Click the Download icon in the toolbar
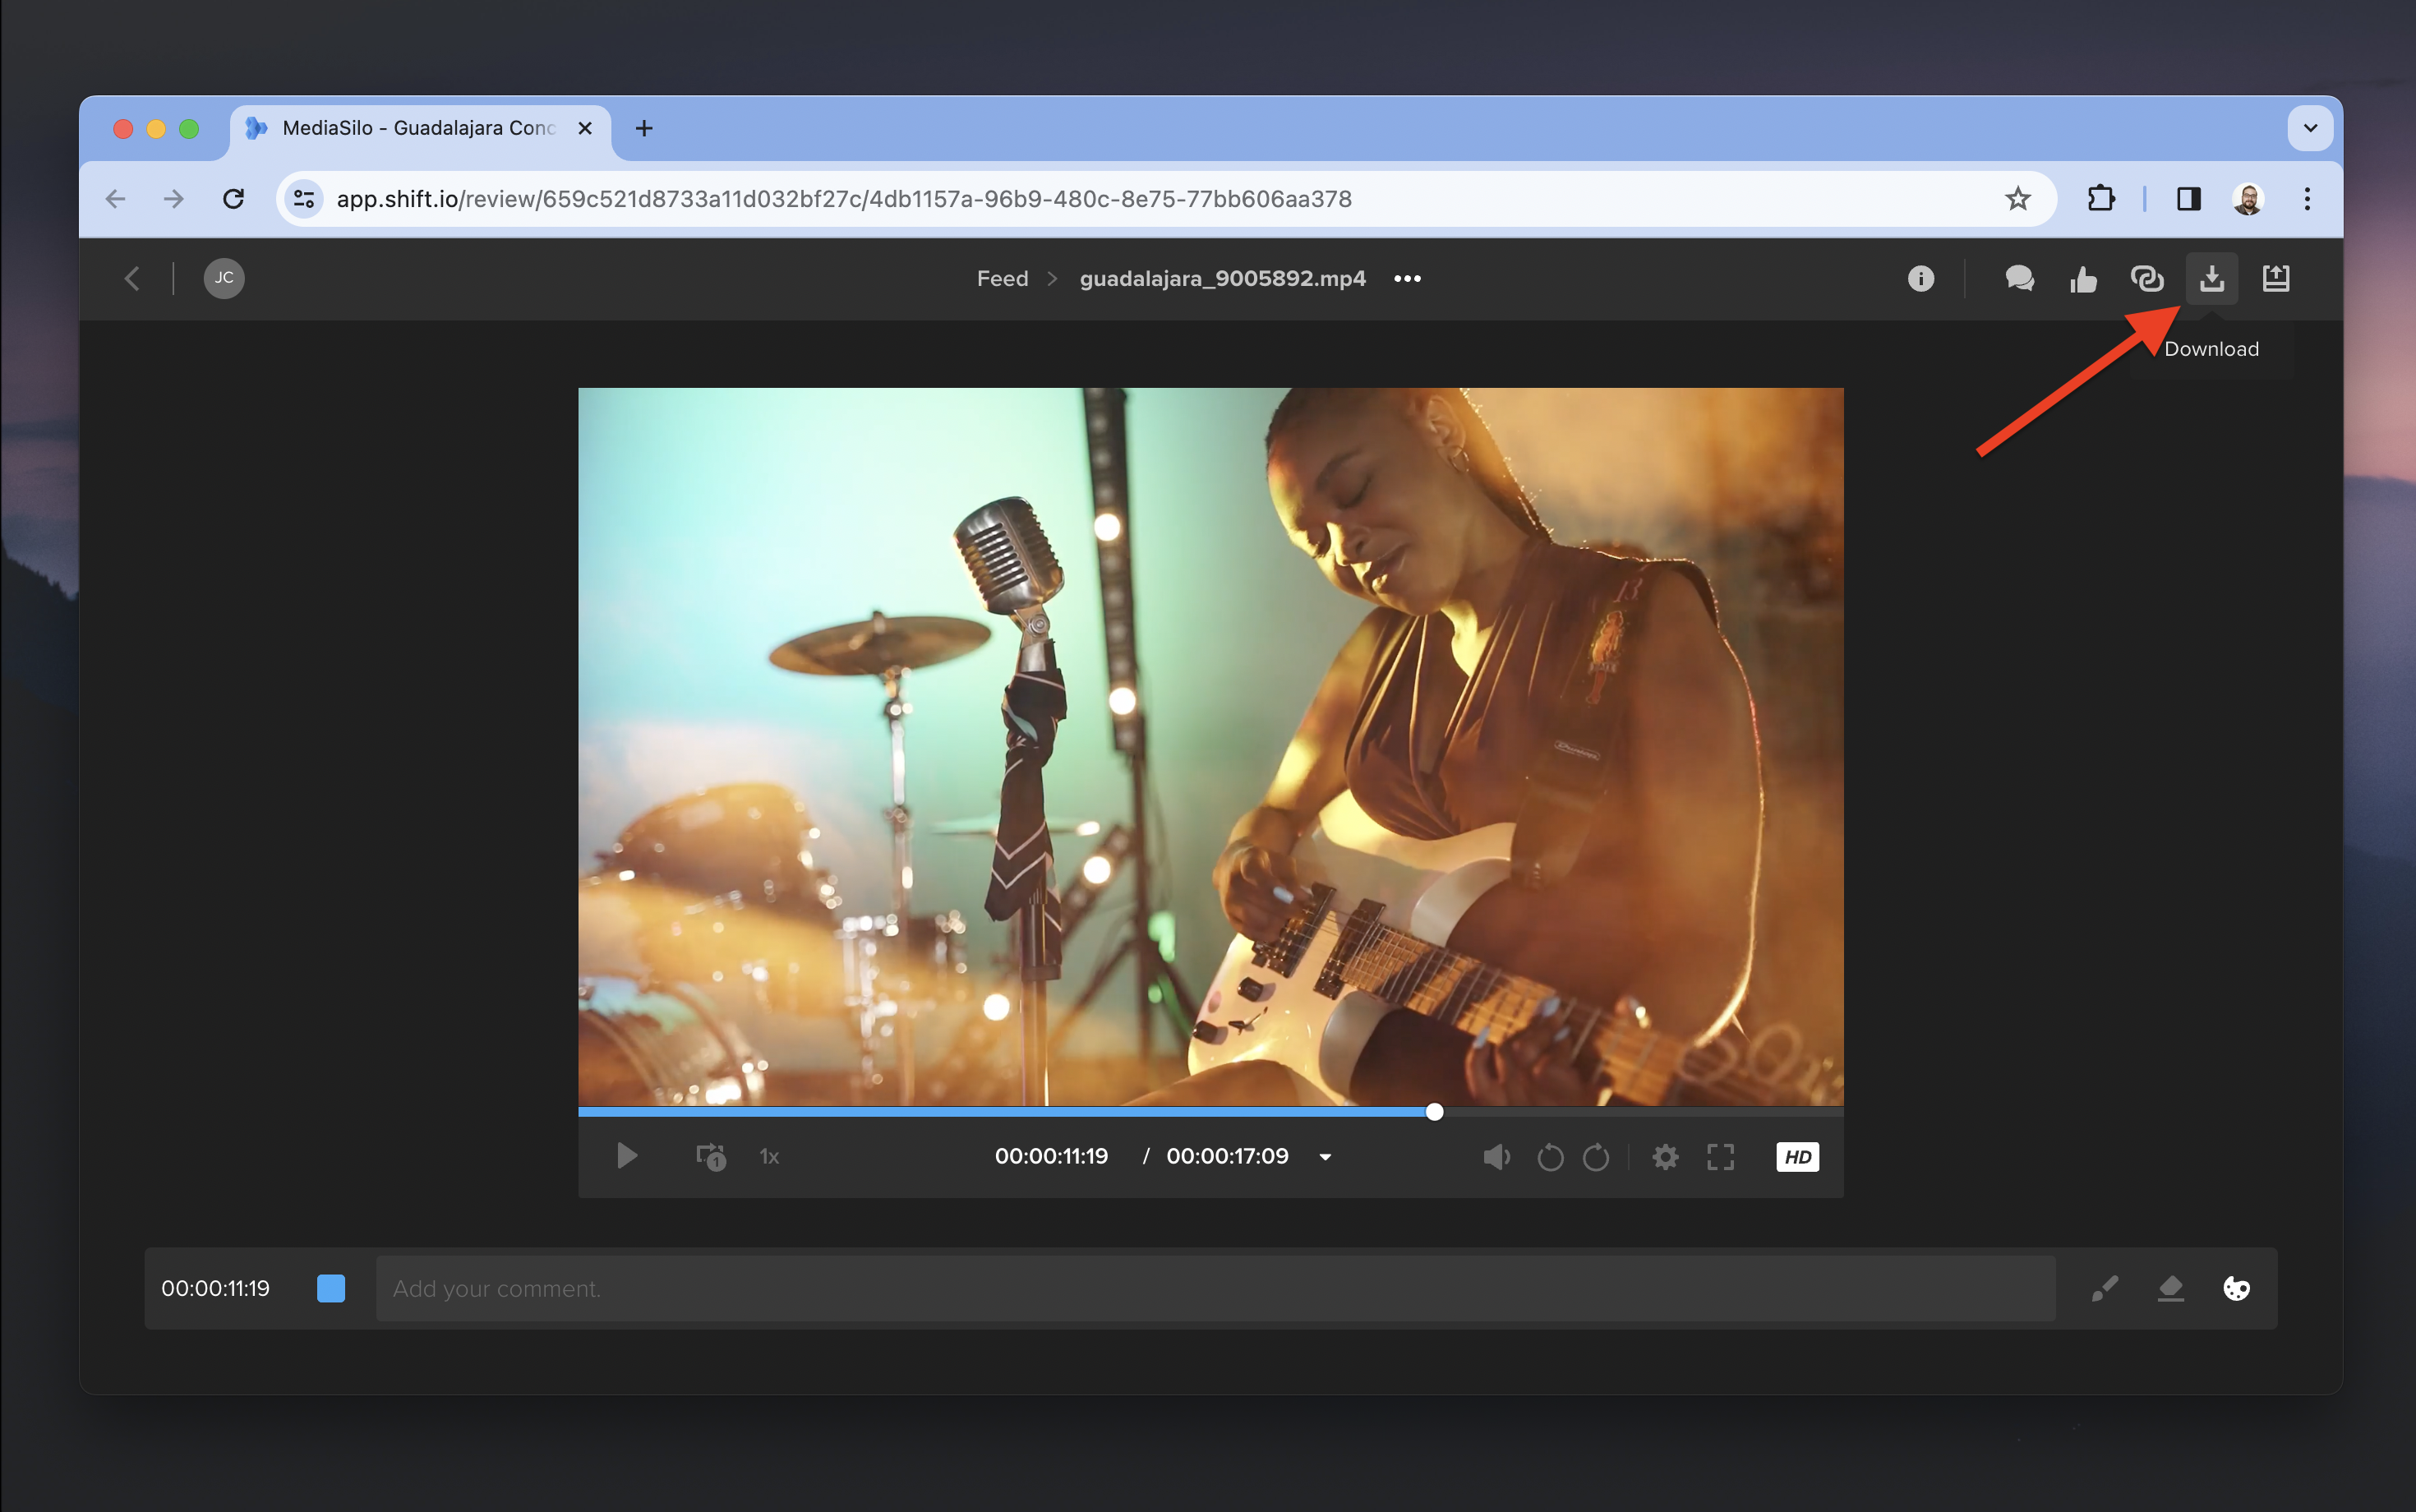The width and height of the screenshot is (2416, 1512). [2211, 278]
